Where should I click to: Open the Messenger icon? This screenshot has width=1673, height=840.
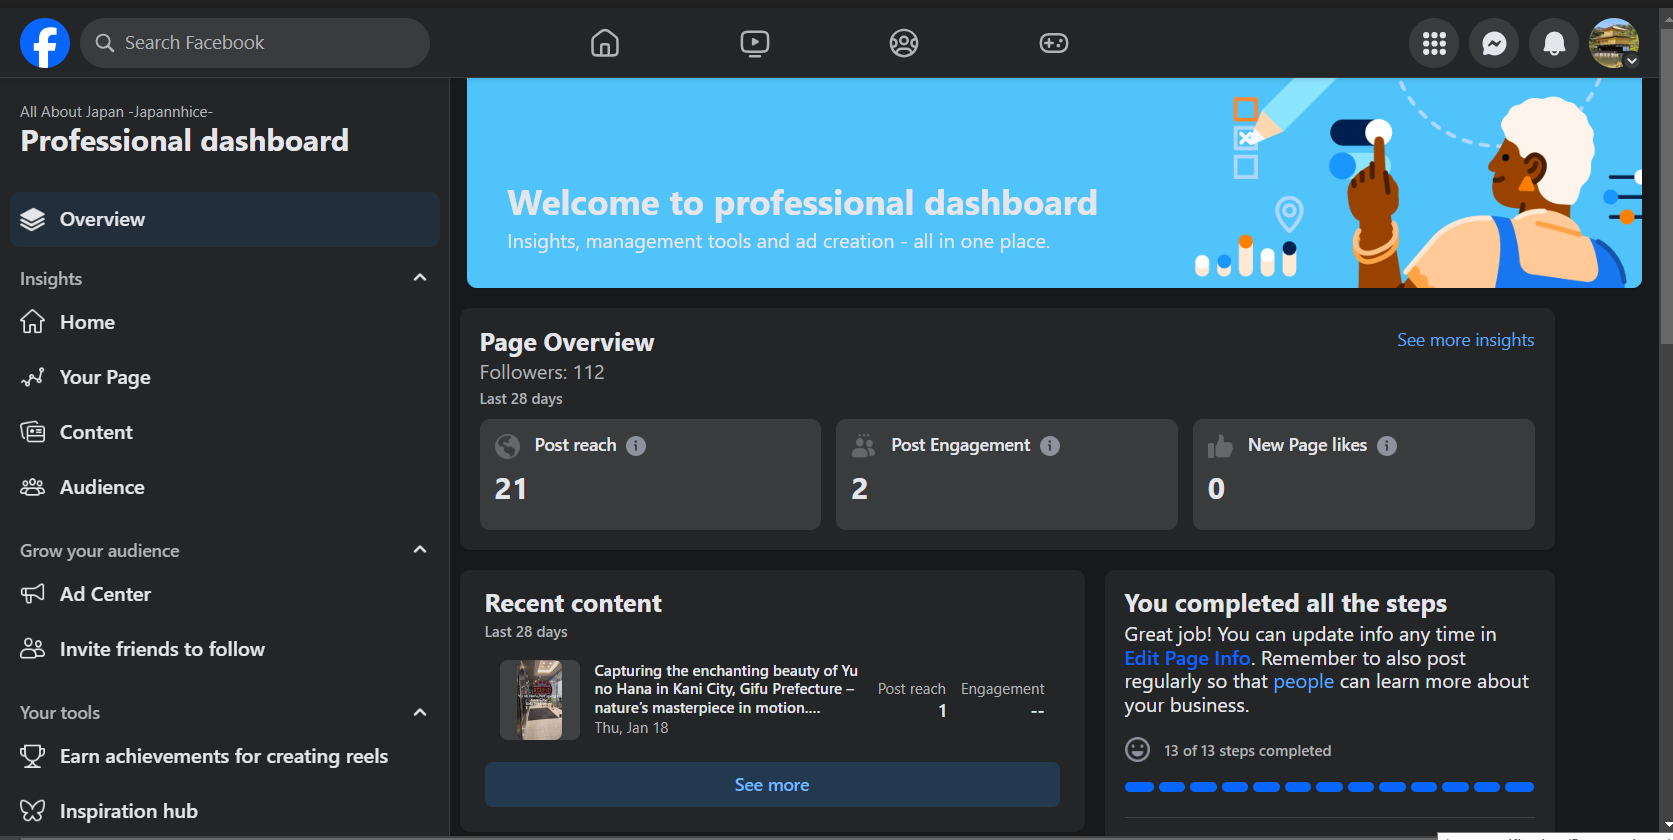[x=1494, y=43]
